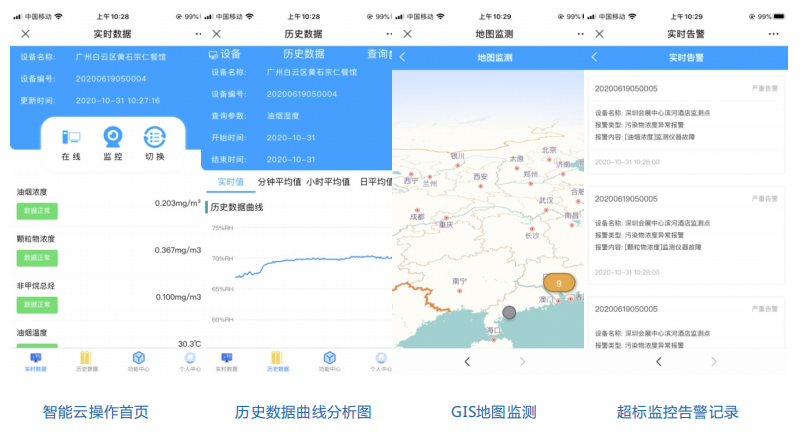Go back using blue-header arrow on 地图监测

pyautogui.click(x=403, y=57)
